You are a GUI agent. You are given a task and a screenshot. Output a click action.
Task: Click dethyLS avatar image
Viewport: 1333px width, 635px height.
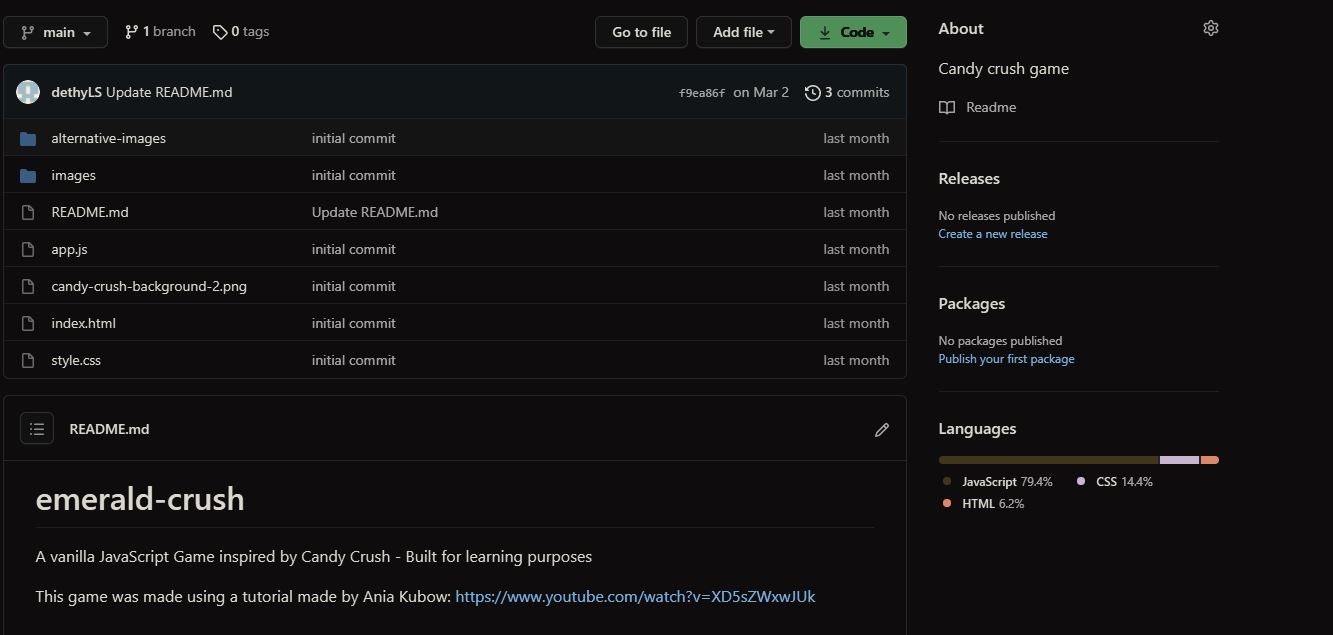[x=28, y=92]
